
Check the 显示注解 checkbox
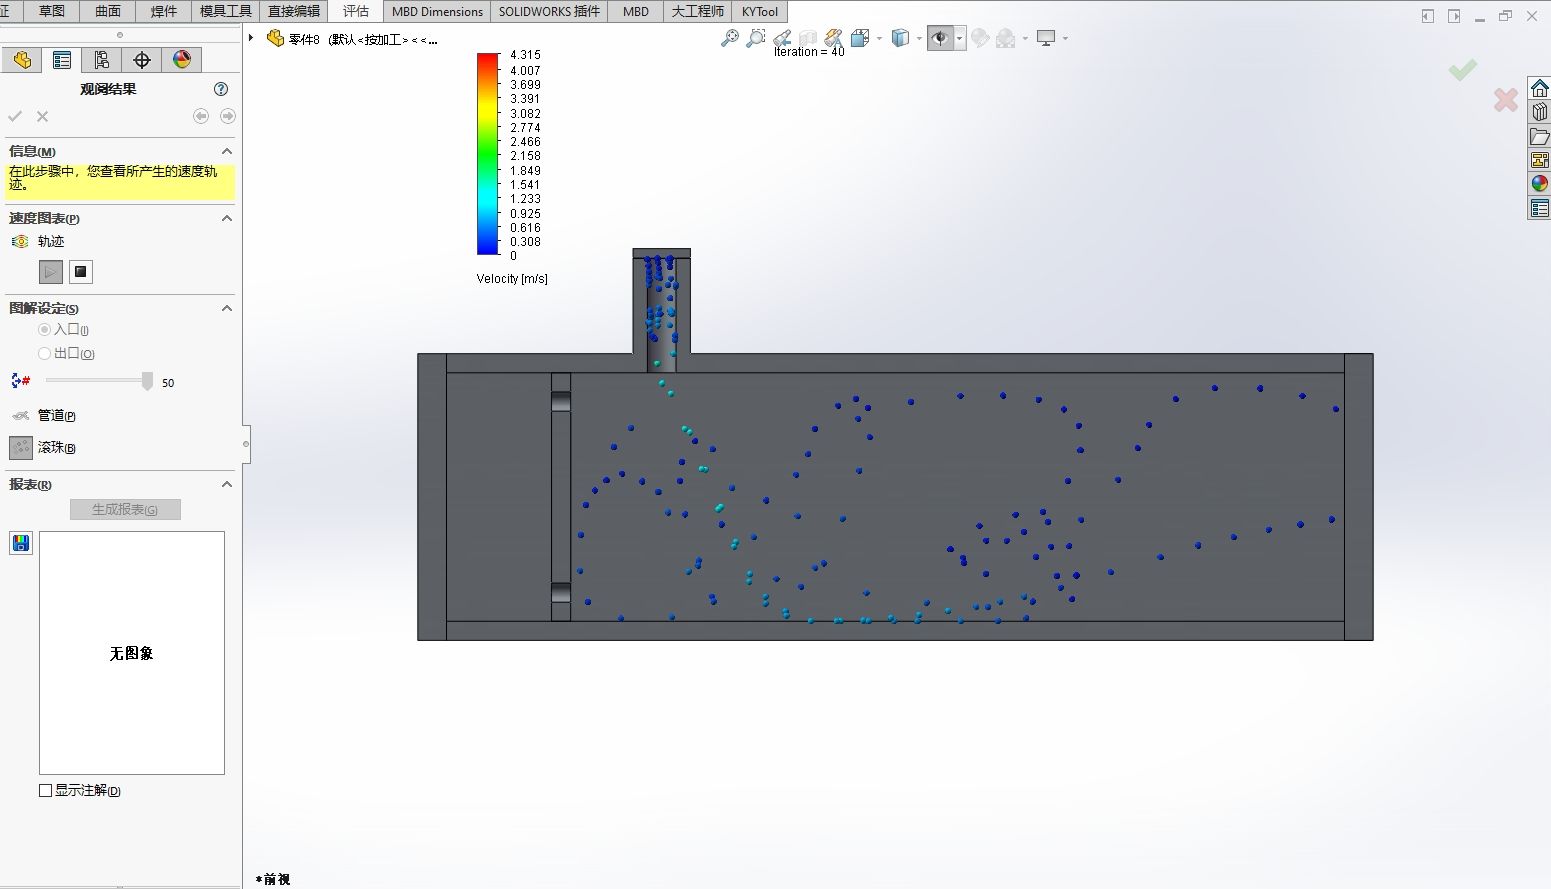pyautogui.click(x=45, y=790)
